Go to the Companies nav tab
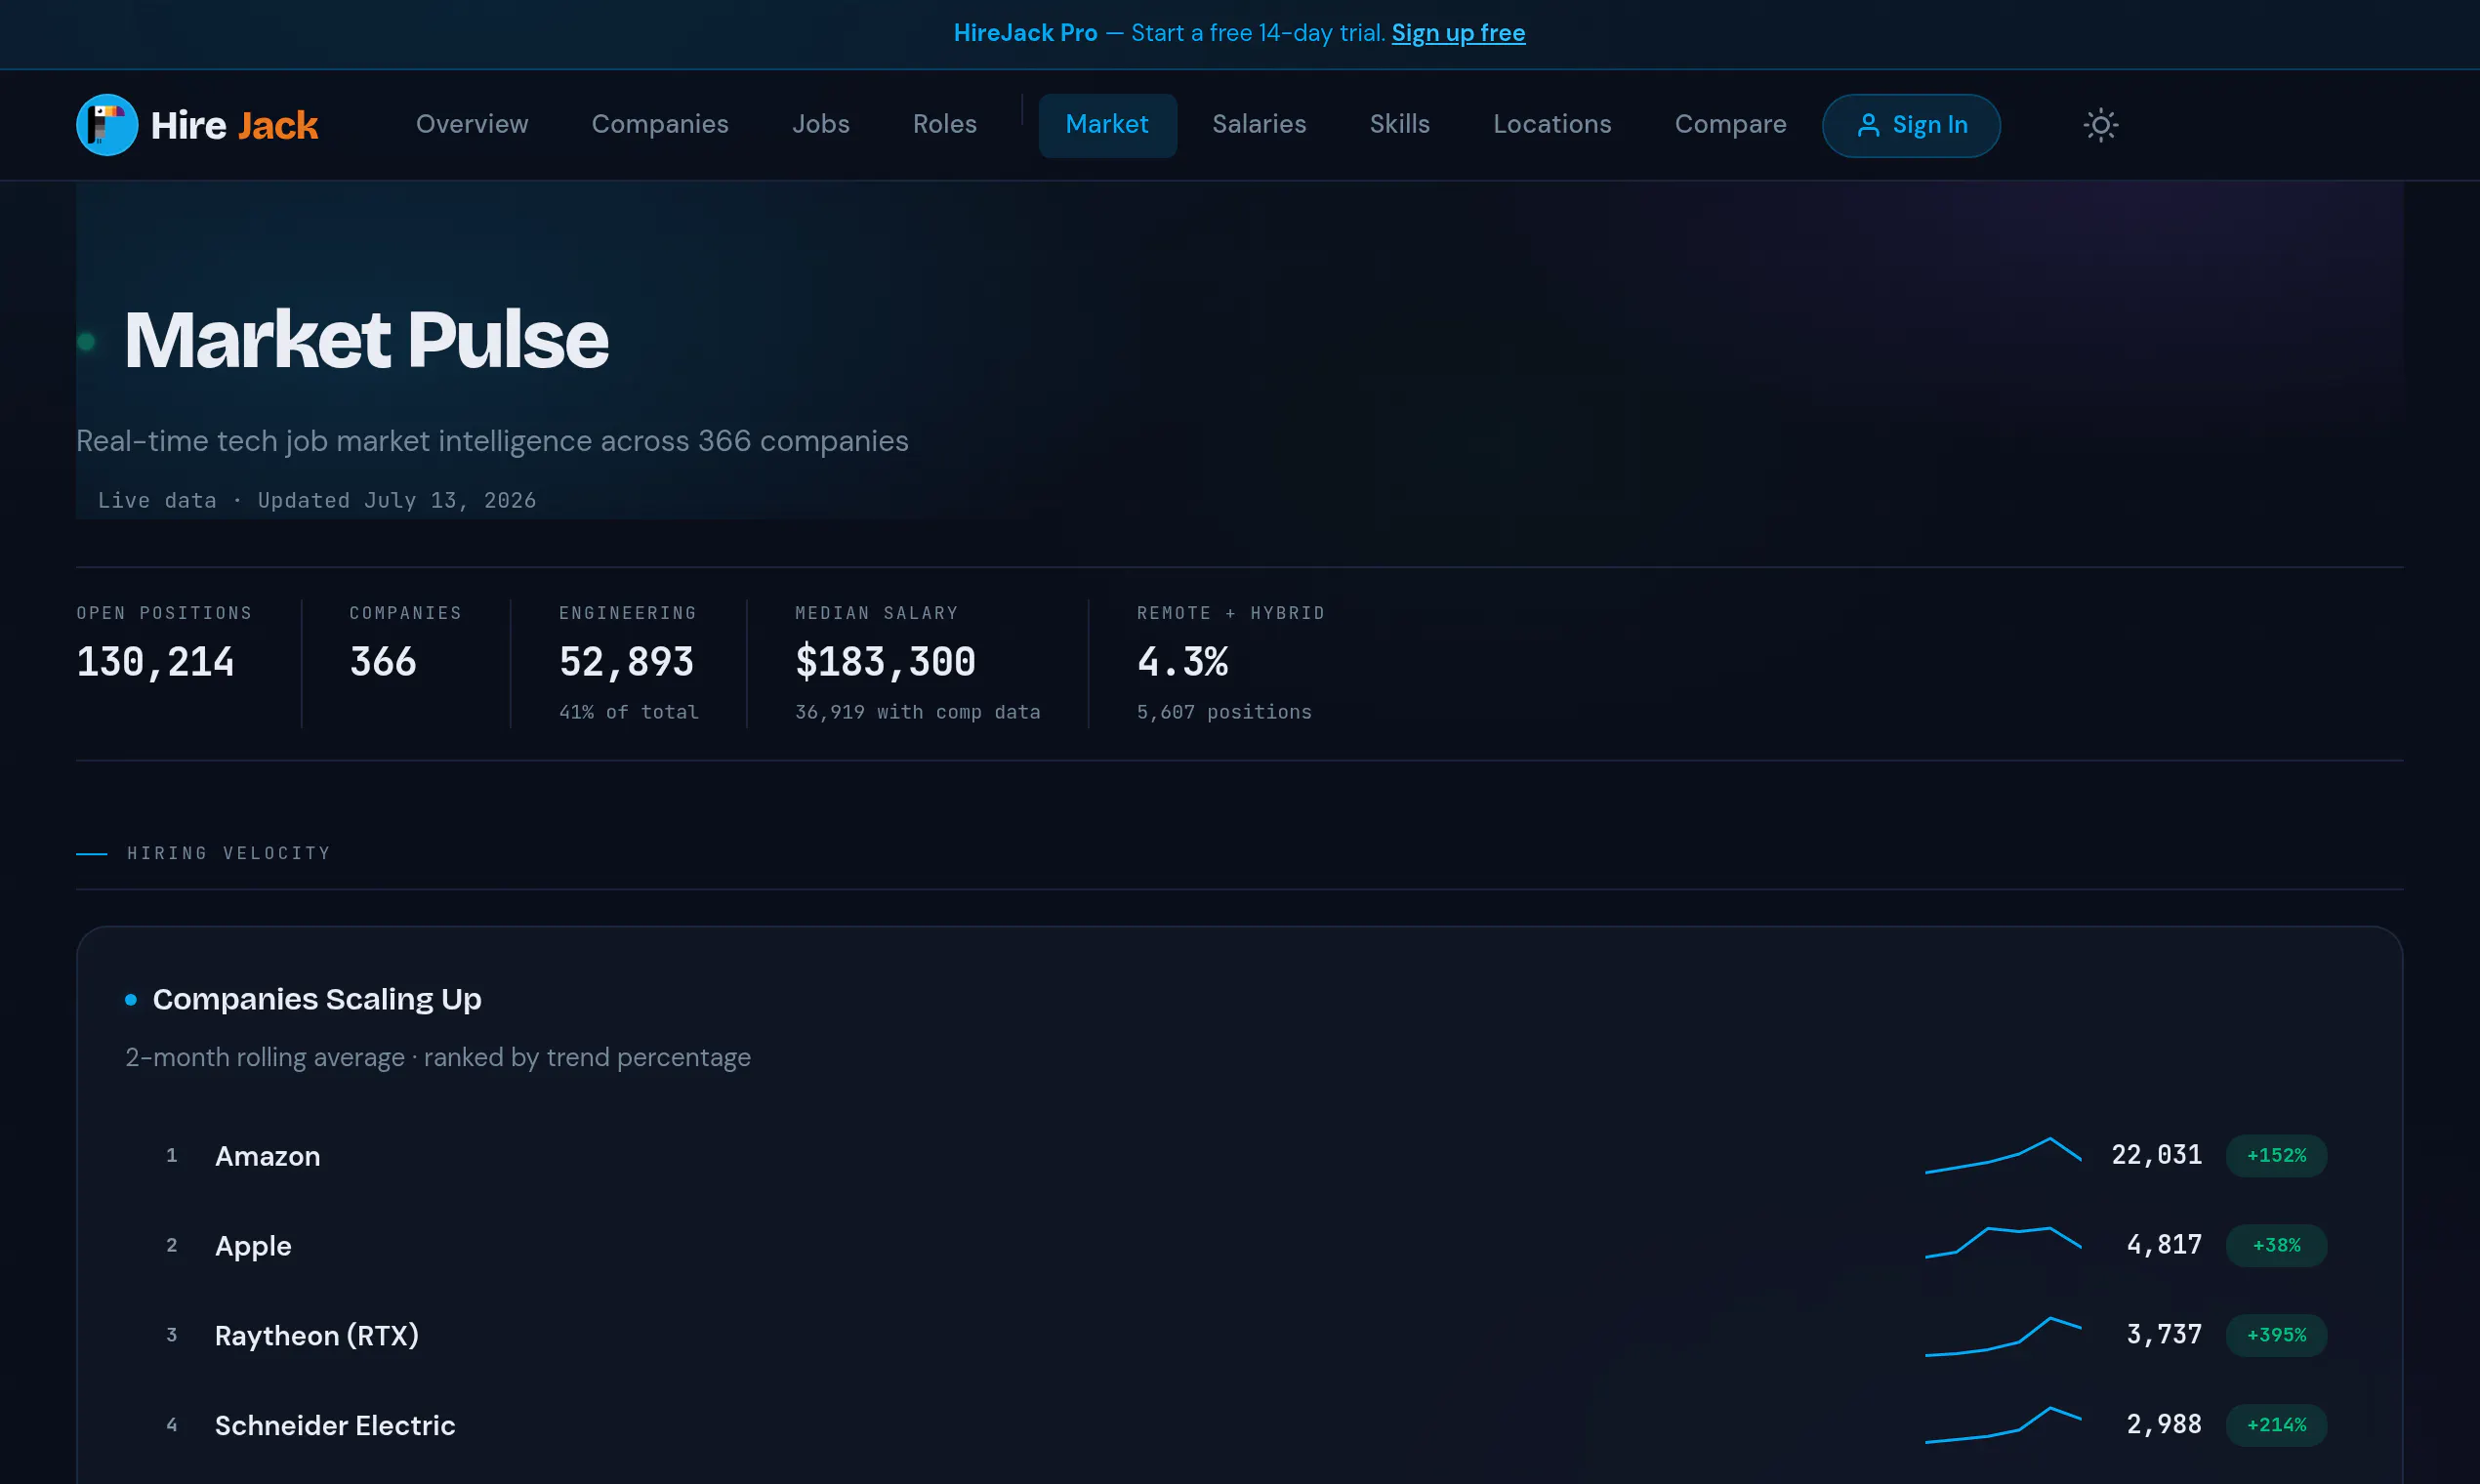This screenshot has height=1484, width=2480. 660,124
